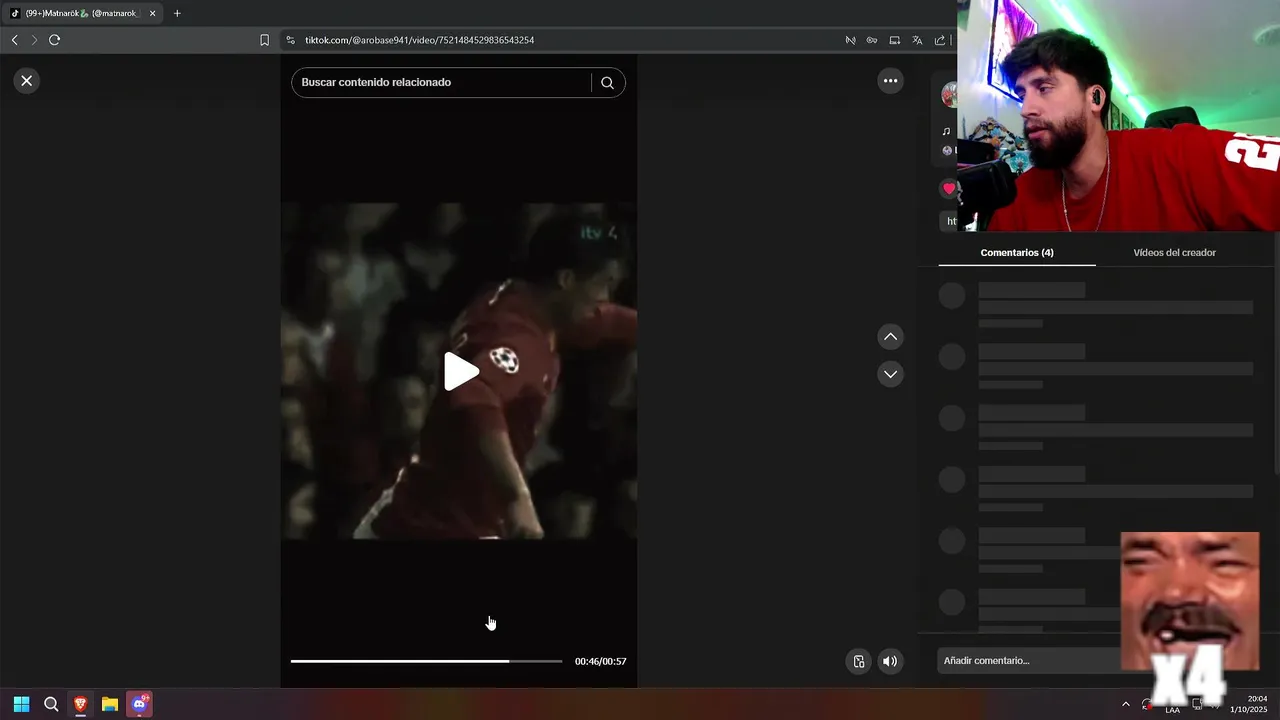Go to previous video with up chevron
The image size is (1280, 720).
click(890, 337)
